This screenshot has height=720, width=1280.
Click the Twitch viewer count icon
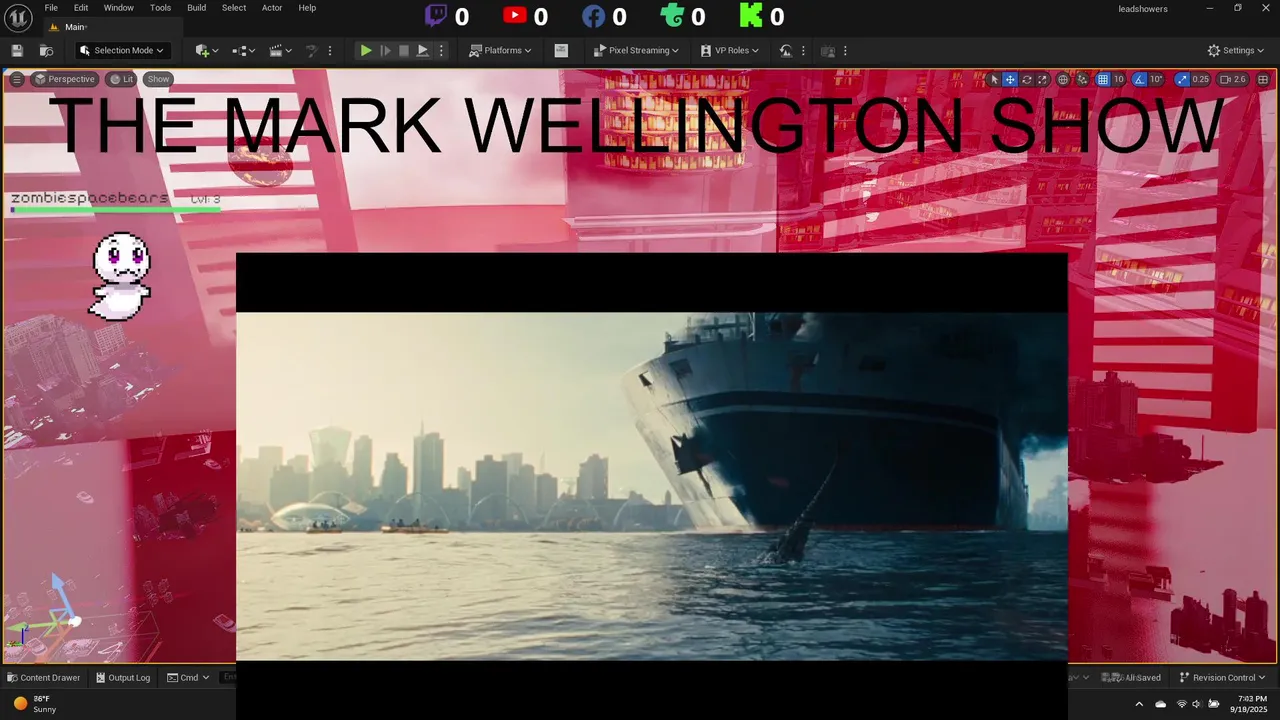pyautogui.click(x=436, y=15)
